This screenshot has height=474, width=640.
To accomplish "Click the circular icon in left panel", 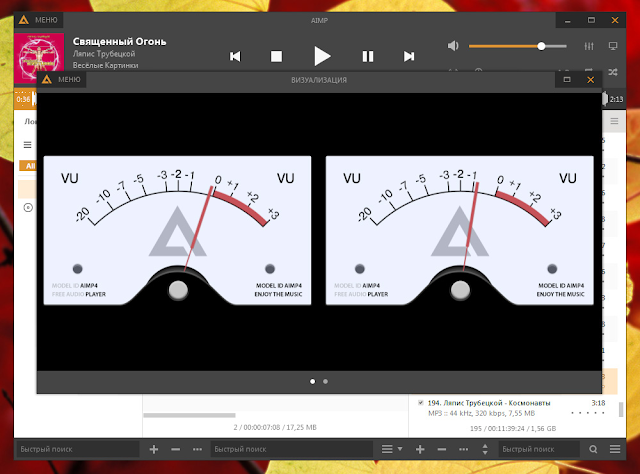I will click(28, 207).
